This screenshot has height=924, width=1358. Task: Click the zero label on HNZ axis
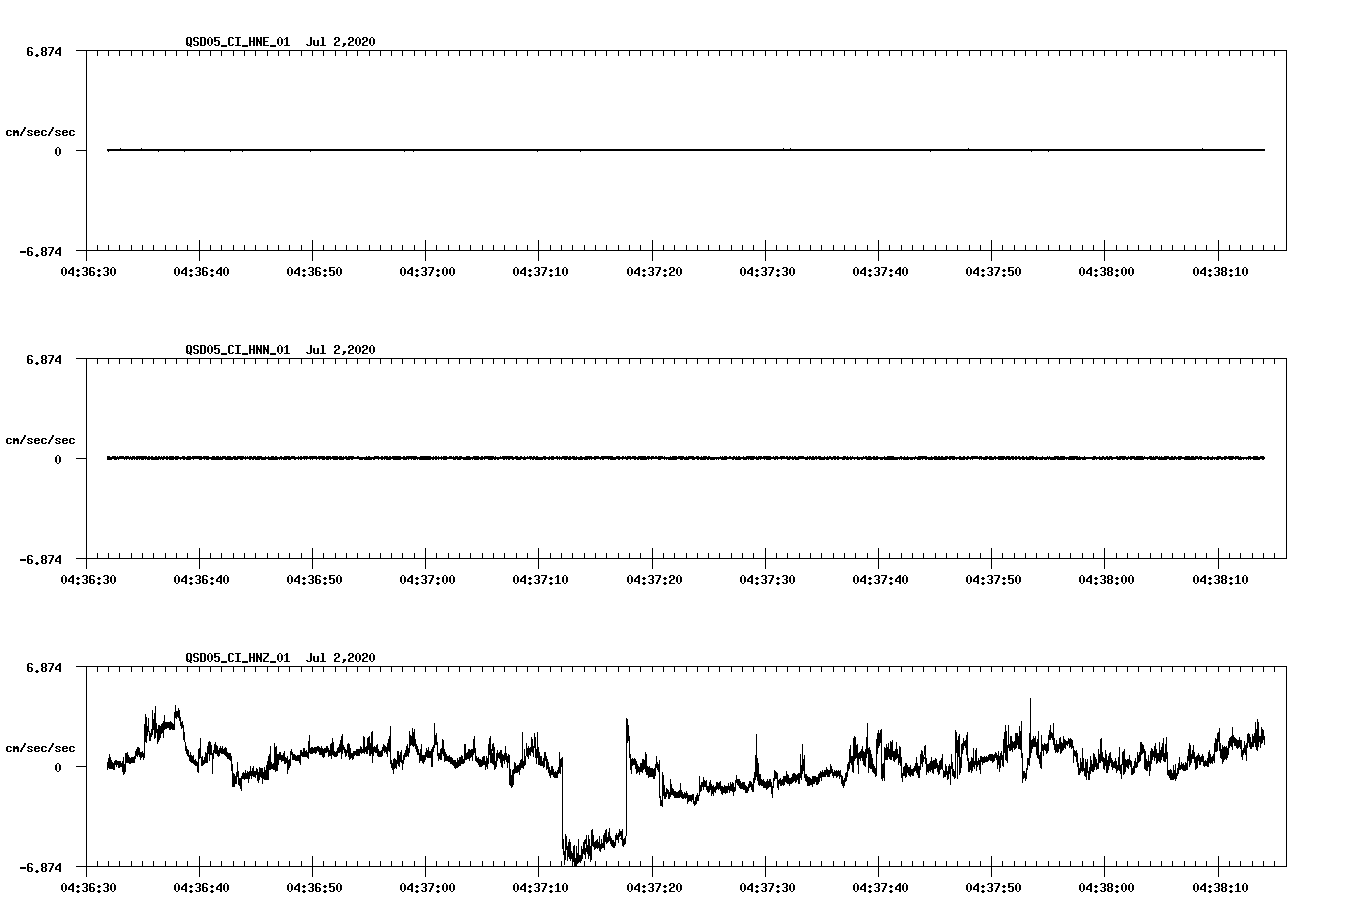click(58, 767)
